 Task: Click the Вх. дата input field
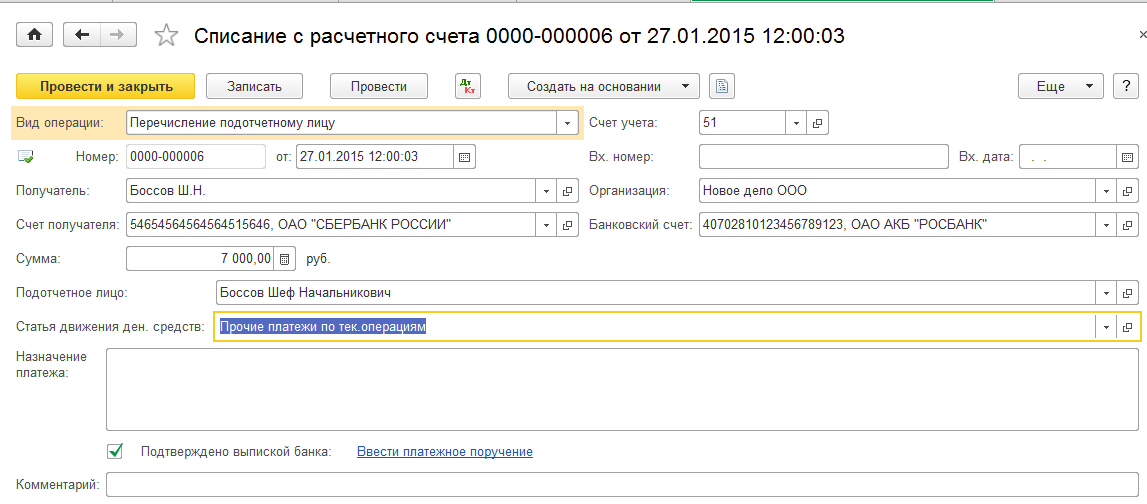tap(1069, 157)
